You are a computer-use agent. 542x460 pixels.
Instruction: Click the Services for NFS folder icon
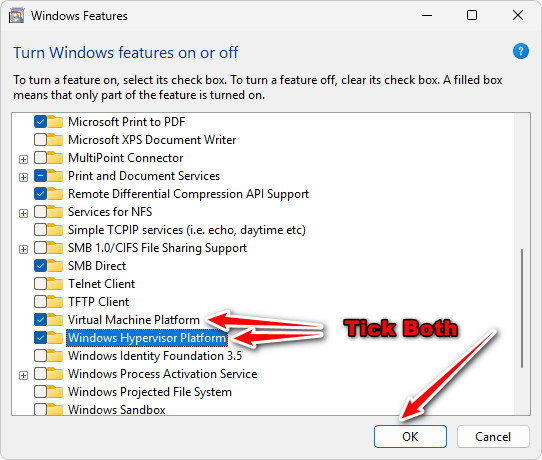tap(55, 212)
